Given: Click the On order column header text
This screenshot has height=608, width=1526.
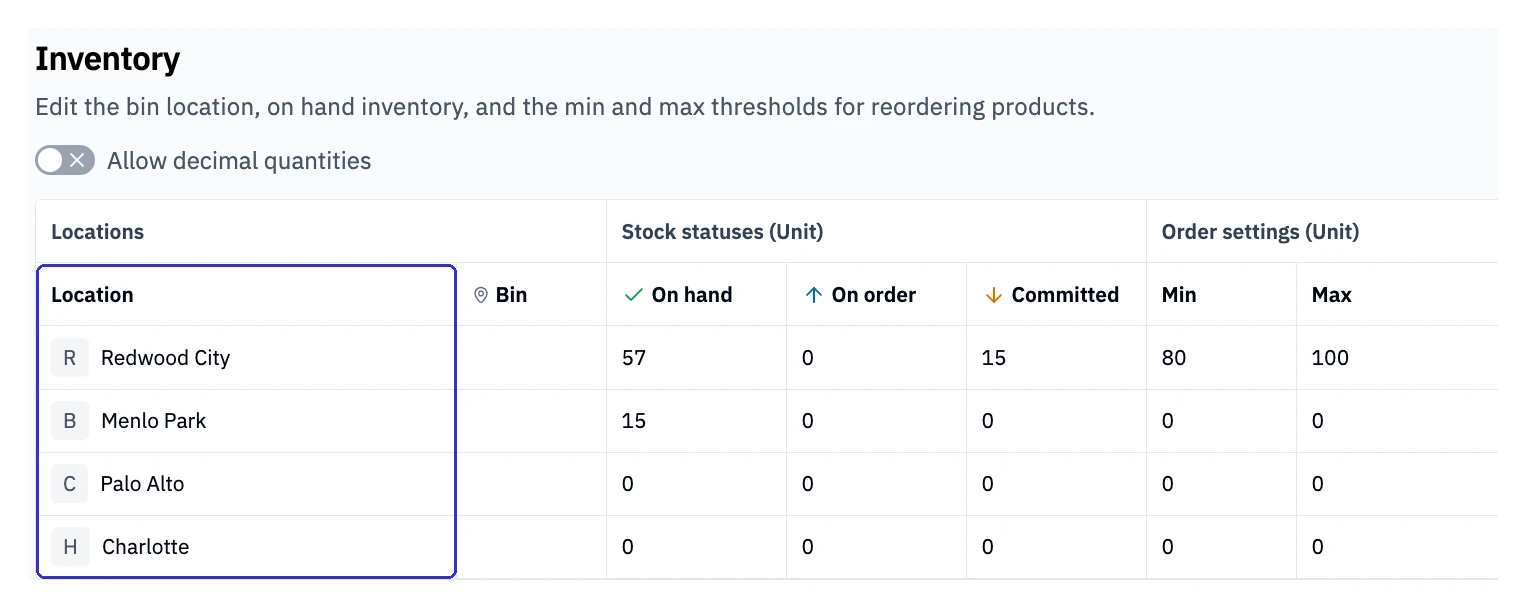Looking at the screenshot, I should [x=874, y=295].
